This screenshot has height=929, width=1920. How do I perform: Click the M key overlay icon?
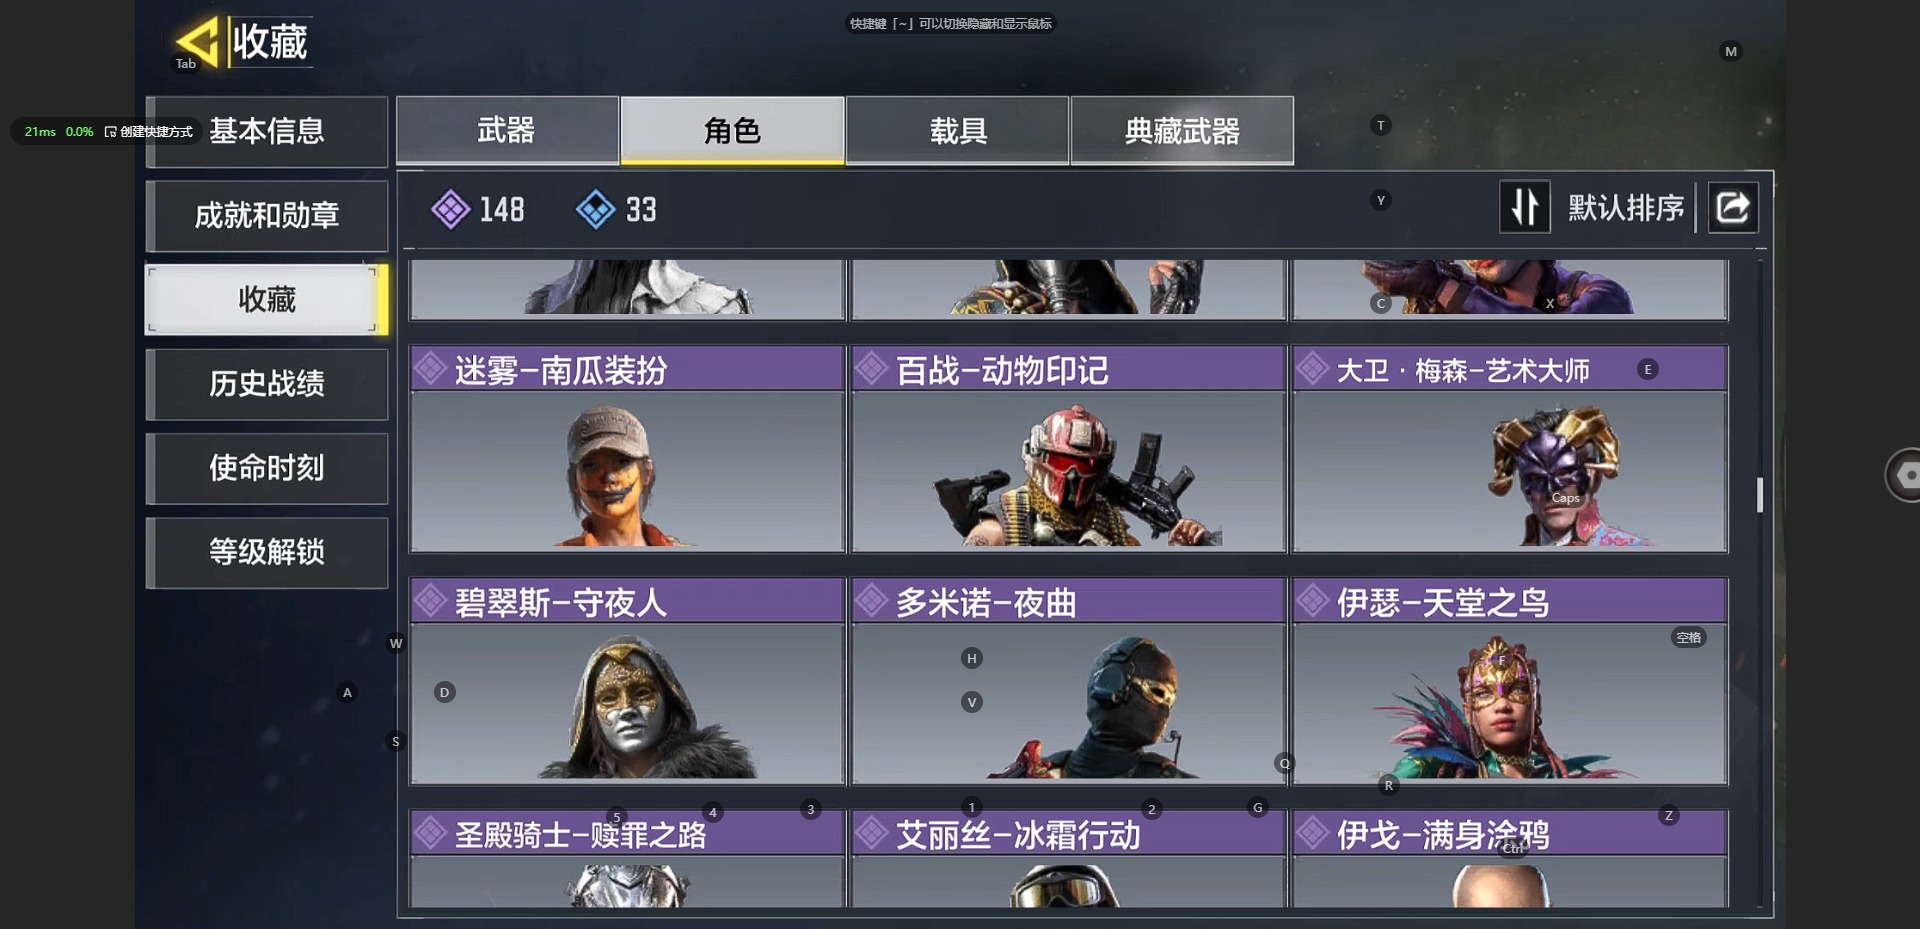pyautogui.click(x=1731, y=52)
